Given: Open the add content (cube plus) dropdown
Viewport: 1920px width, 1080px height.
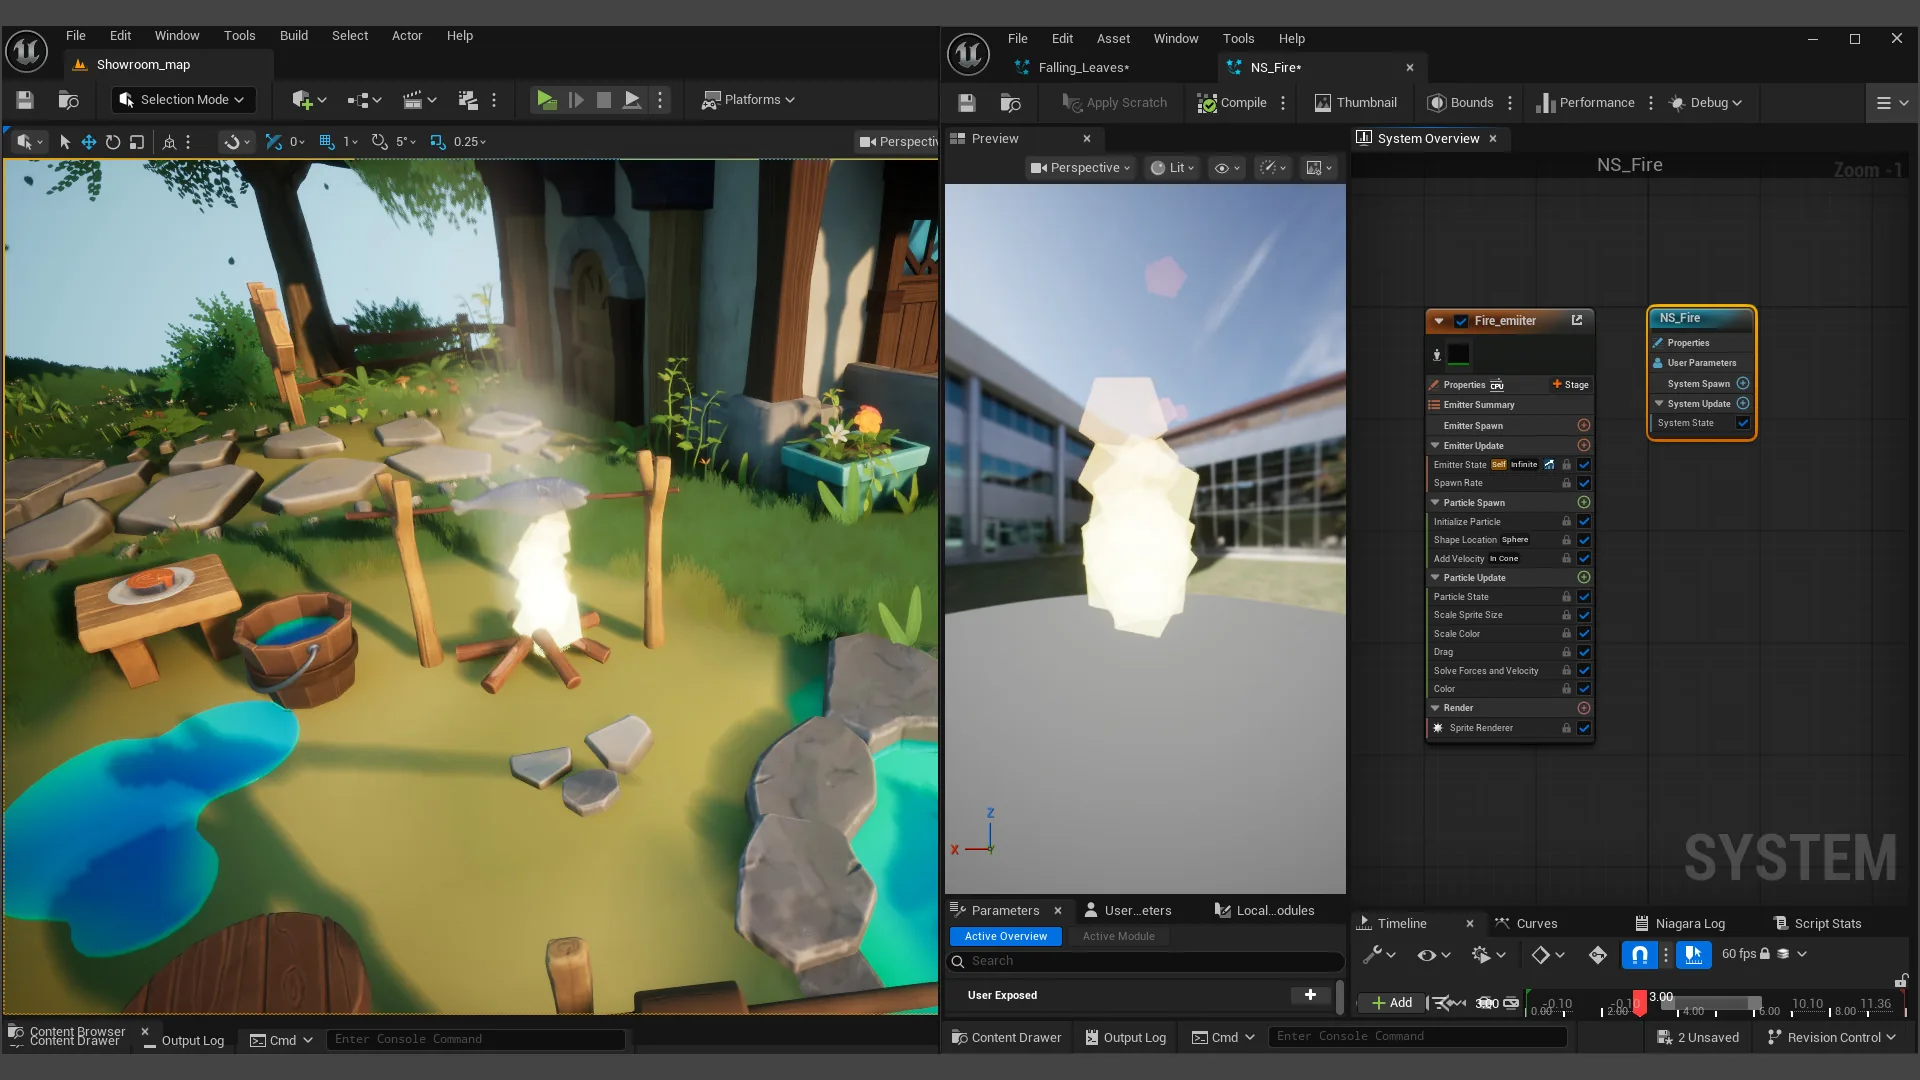Looking at the screenshot, I should (309, 100).
